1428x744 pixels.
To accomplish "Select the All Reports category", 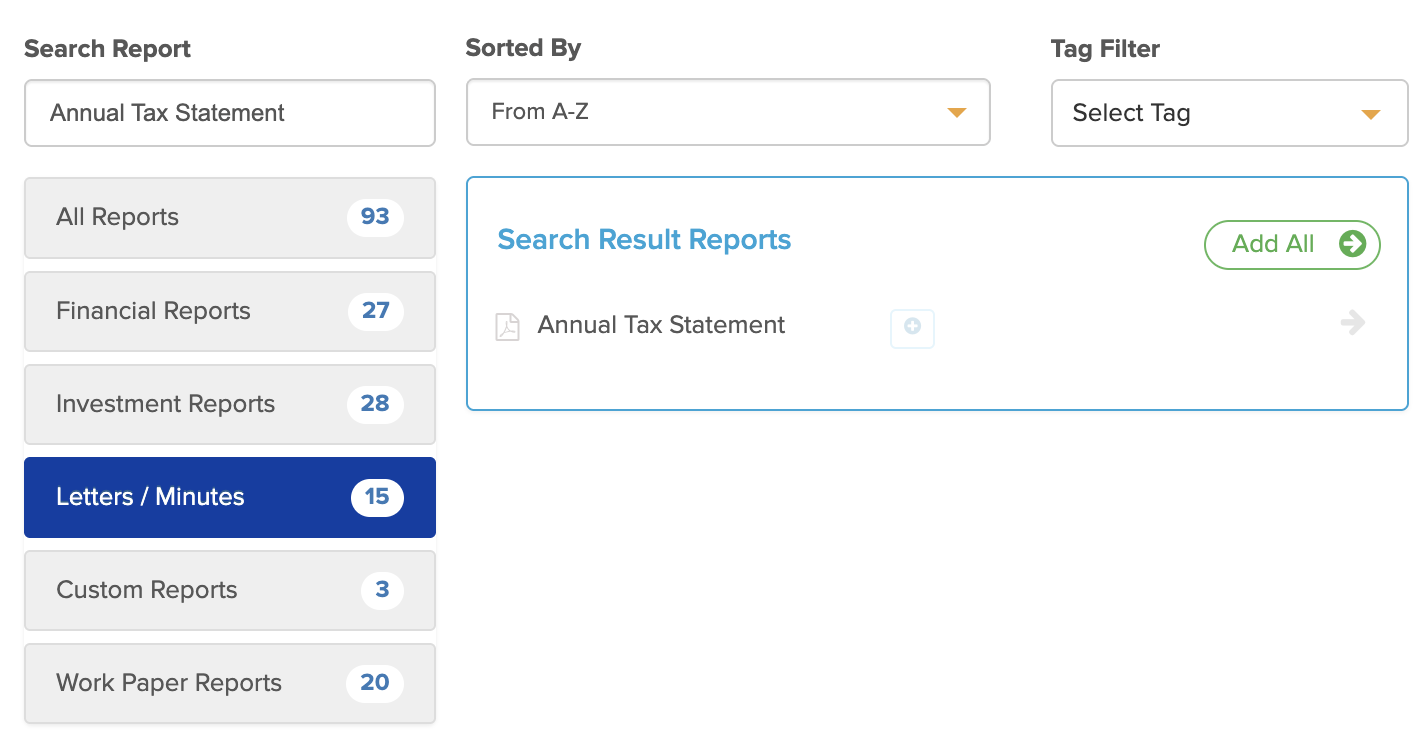I will tap(230, 217).
